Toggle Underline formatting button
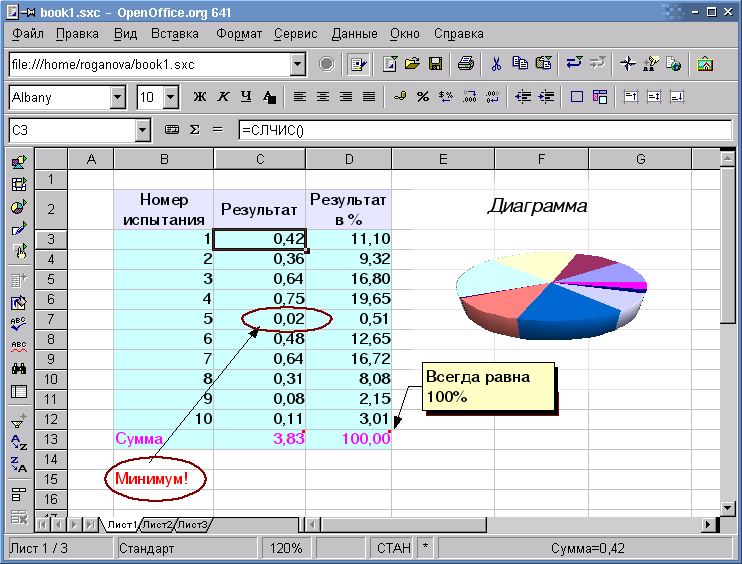 point(245,97)
